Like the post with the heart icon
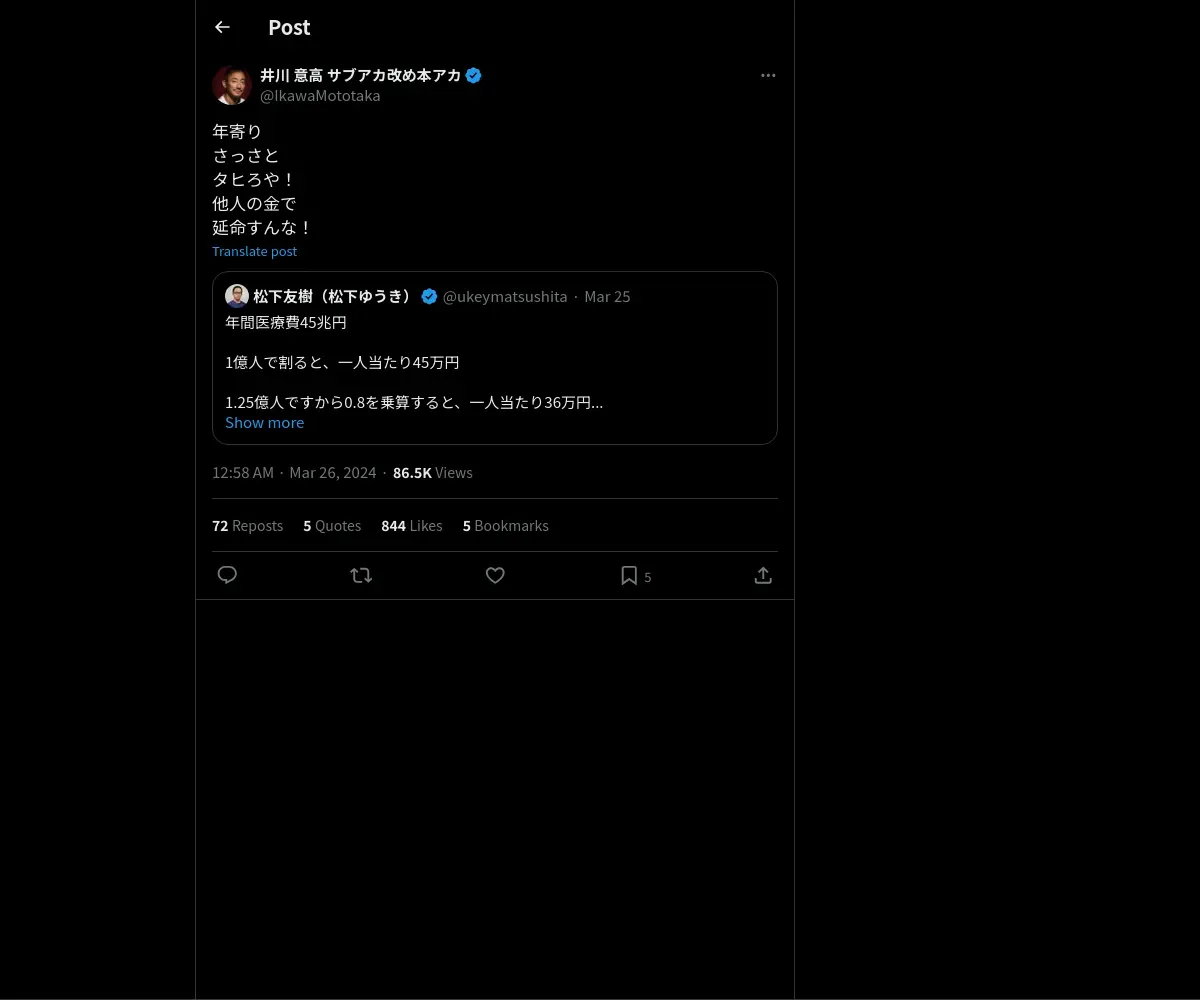This screenshot has height=1000, width=1200. pos(495,575)
